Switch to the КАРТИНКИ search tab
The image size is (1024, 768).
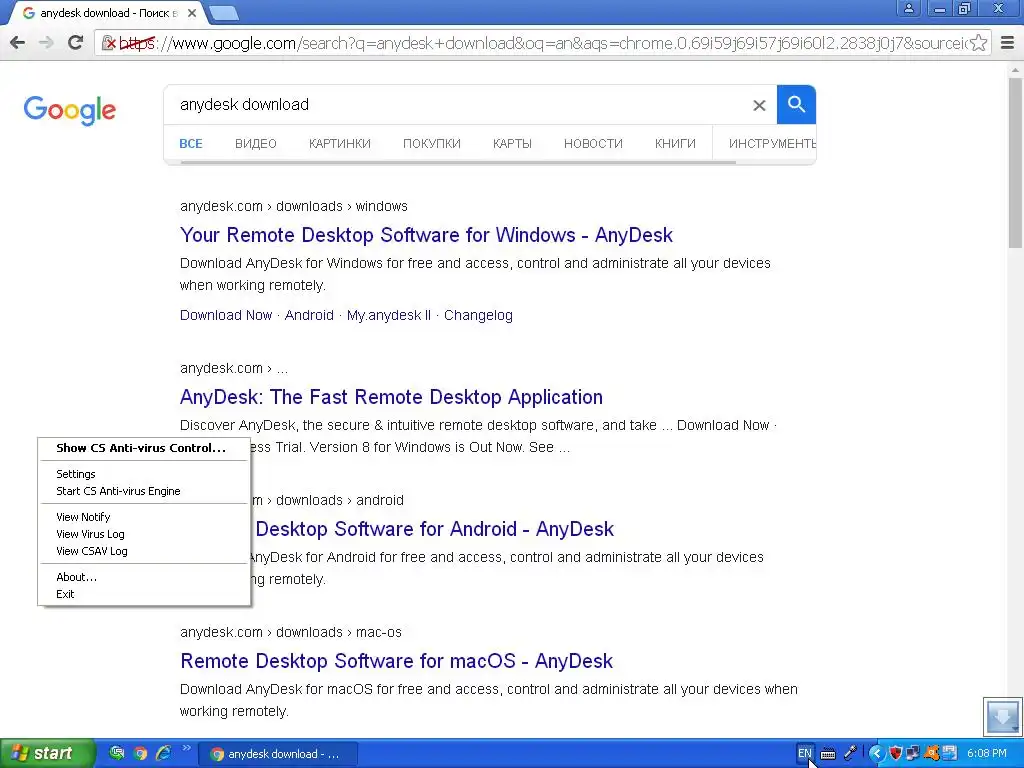click(340, 144)
